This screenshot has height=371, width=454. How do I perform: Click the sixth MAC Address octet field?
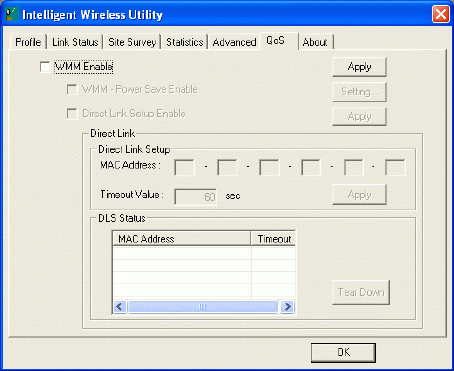coord(395,167)
